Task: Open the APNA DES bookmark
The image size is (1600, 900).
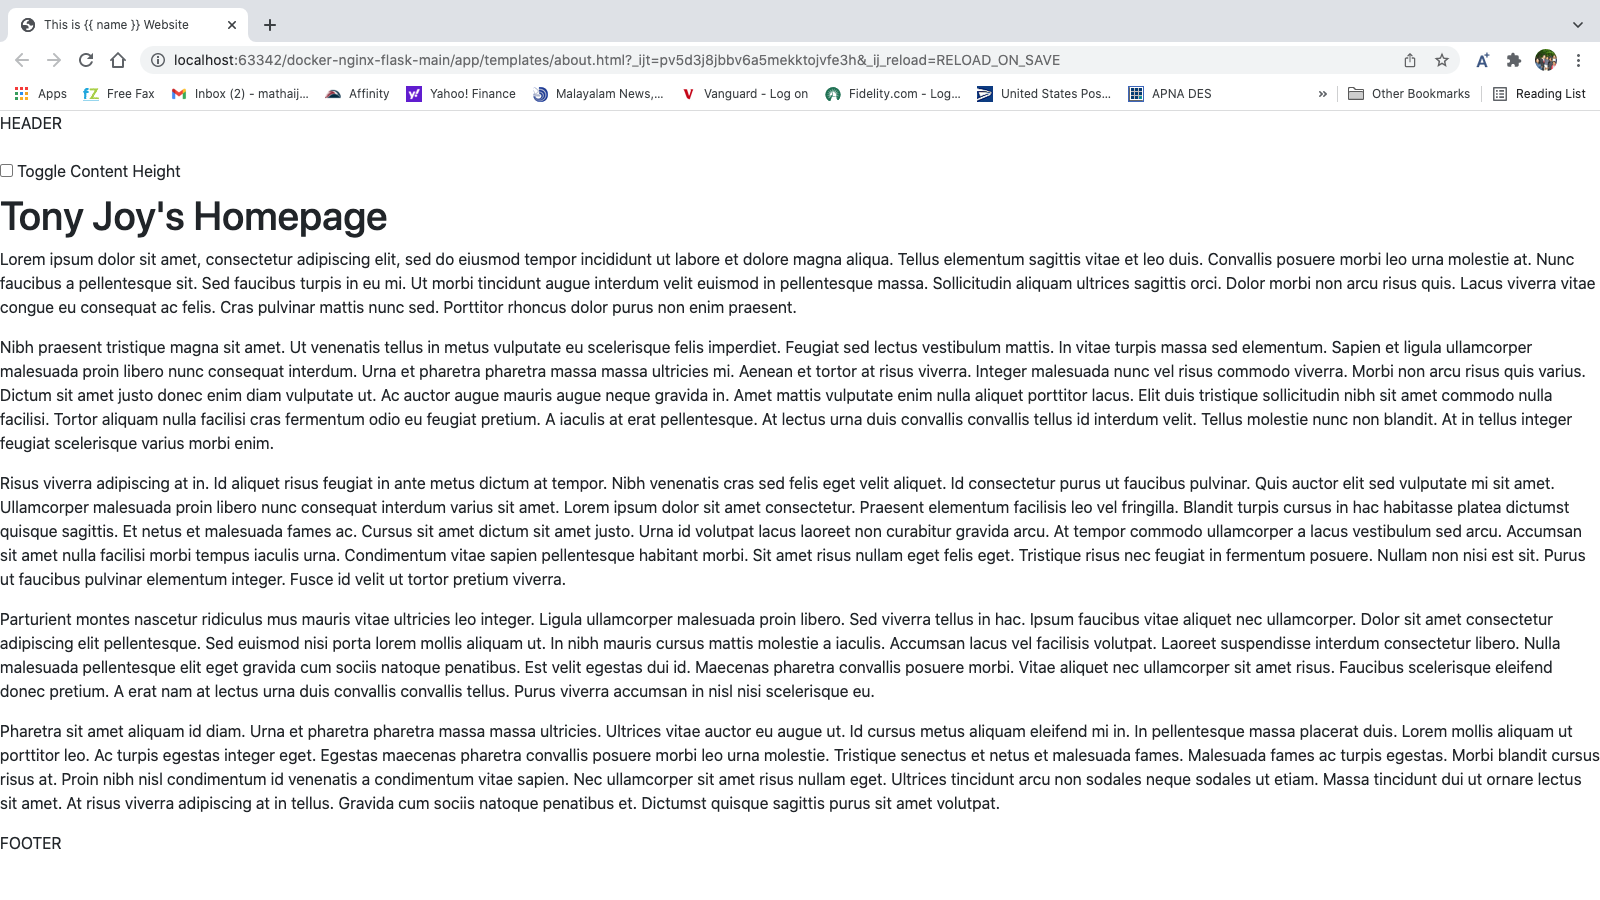Action: click(1170, 94)
